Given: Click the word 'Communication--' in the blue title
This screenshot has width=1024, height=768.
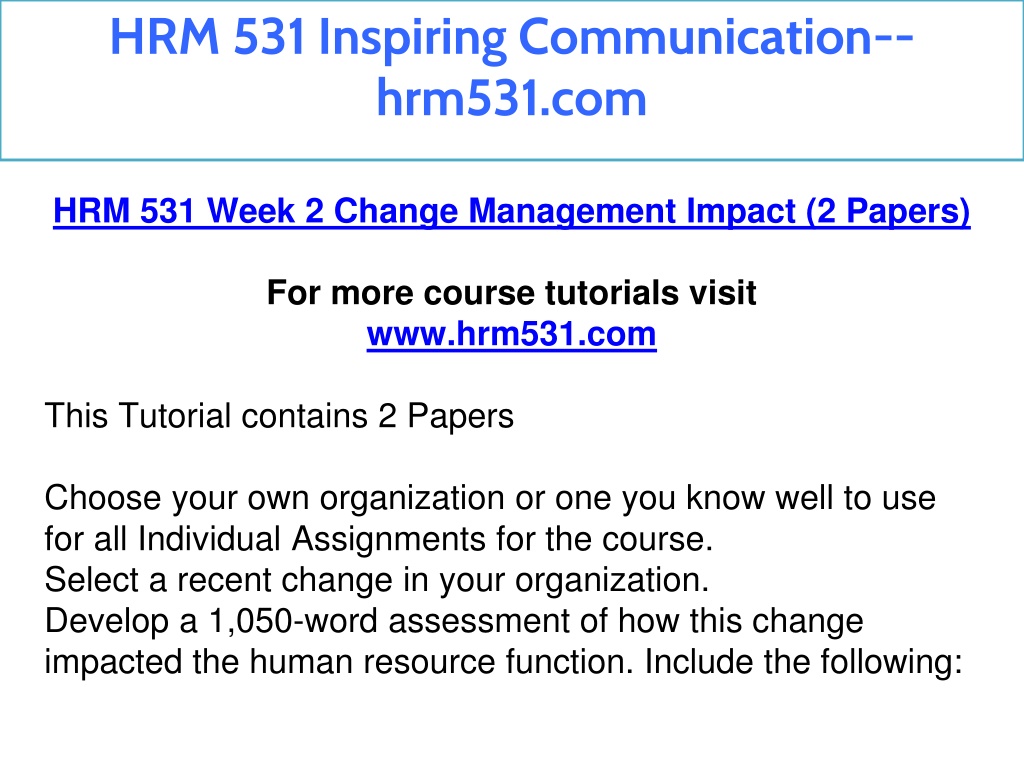Looking at the screenshot, I should click(716, 37).
